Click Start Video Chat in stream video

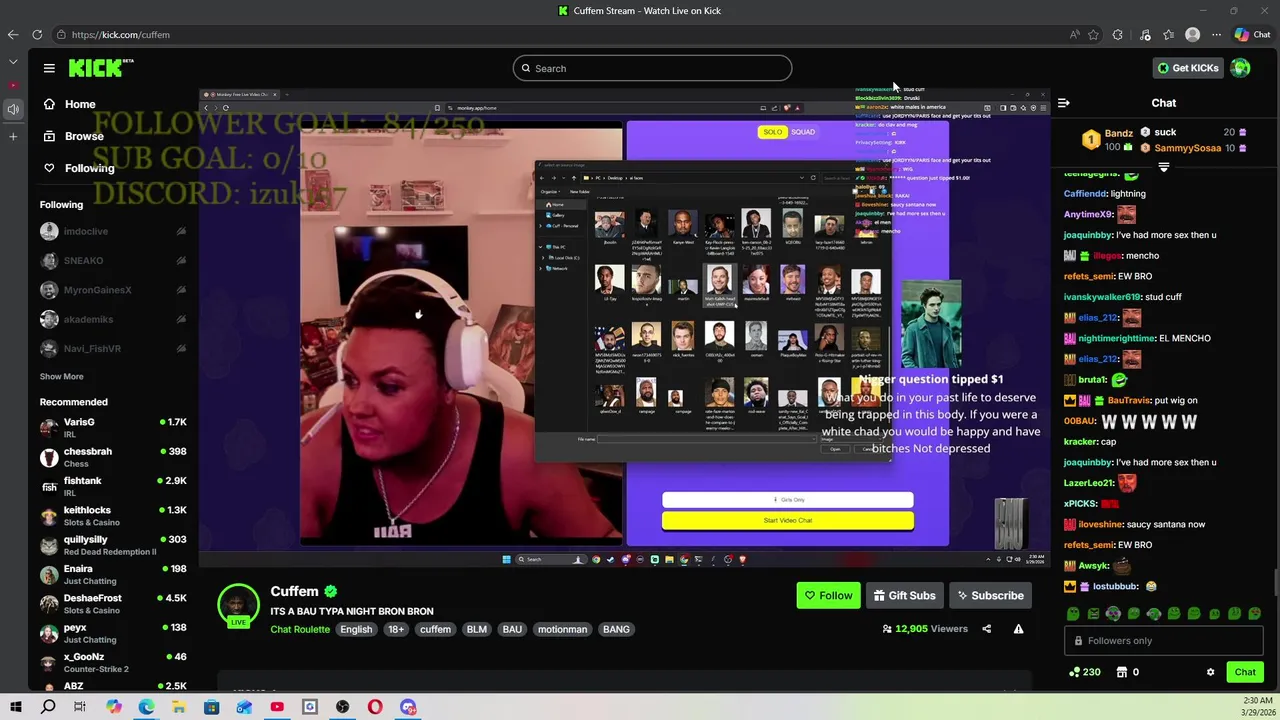(x=787, y=520)
